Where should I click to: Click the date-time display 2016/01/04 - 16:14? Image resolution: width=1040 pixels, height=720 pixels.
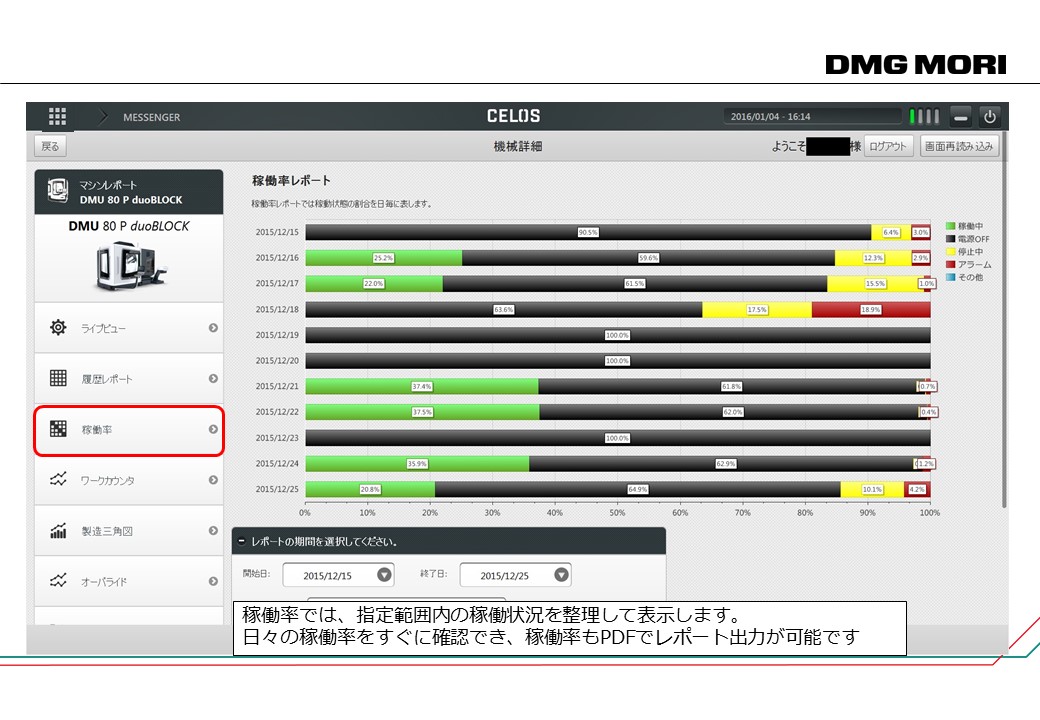[812, 117]
